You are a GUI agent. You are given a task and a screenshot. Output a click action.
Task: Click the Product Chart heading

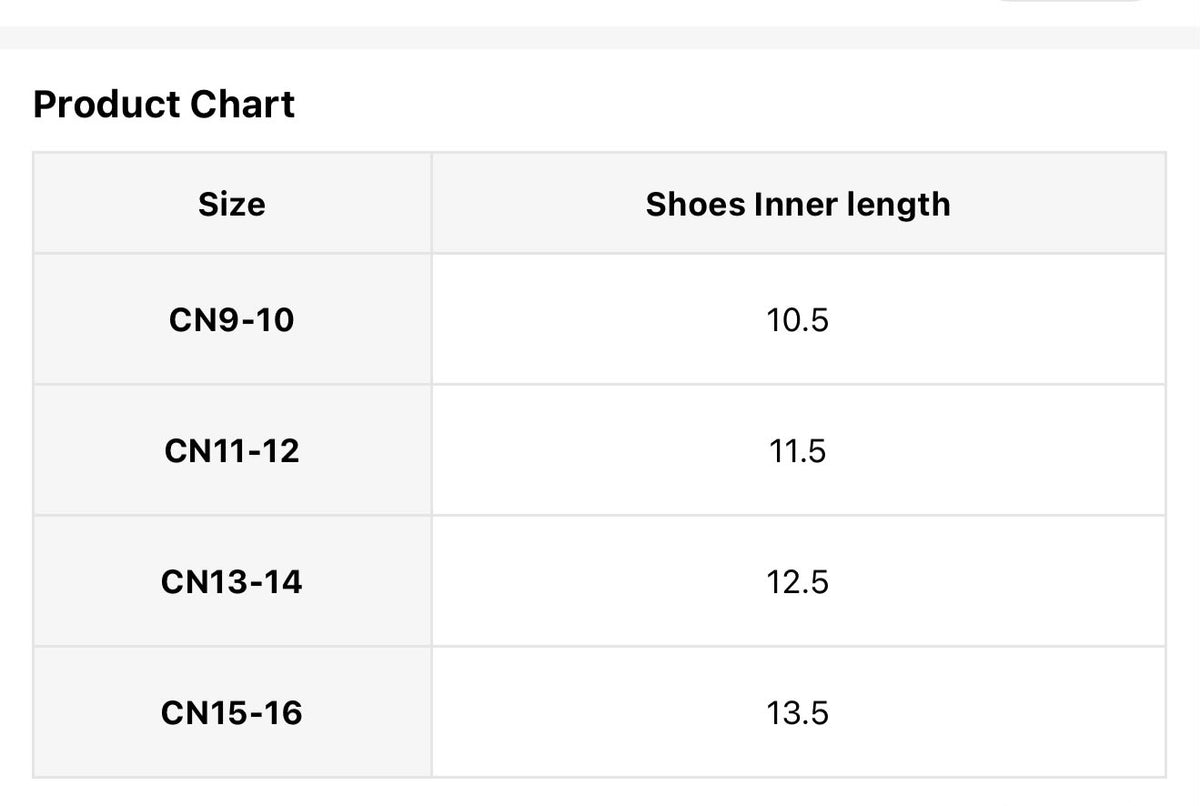[164, 105]
